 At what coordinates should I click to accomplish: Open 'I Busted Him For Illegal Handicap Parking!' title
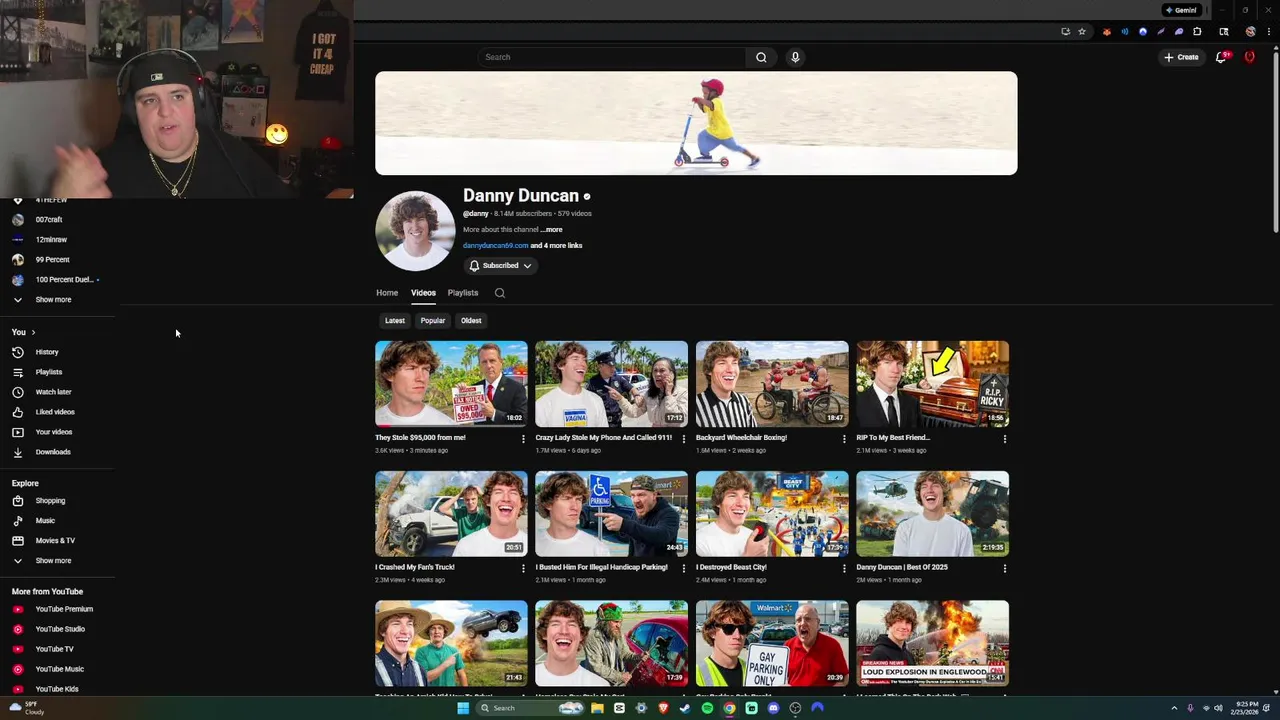601,568
